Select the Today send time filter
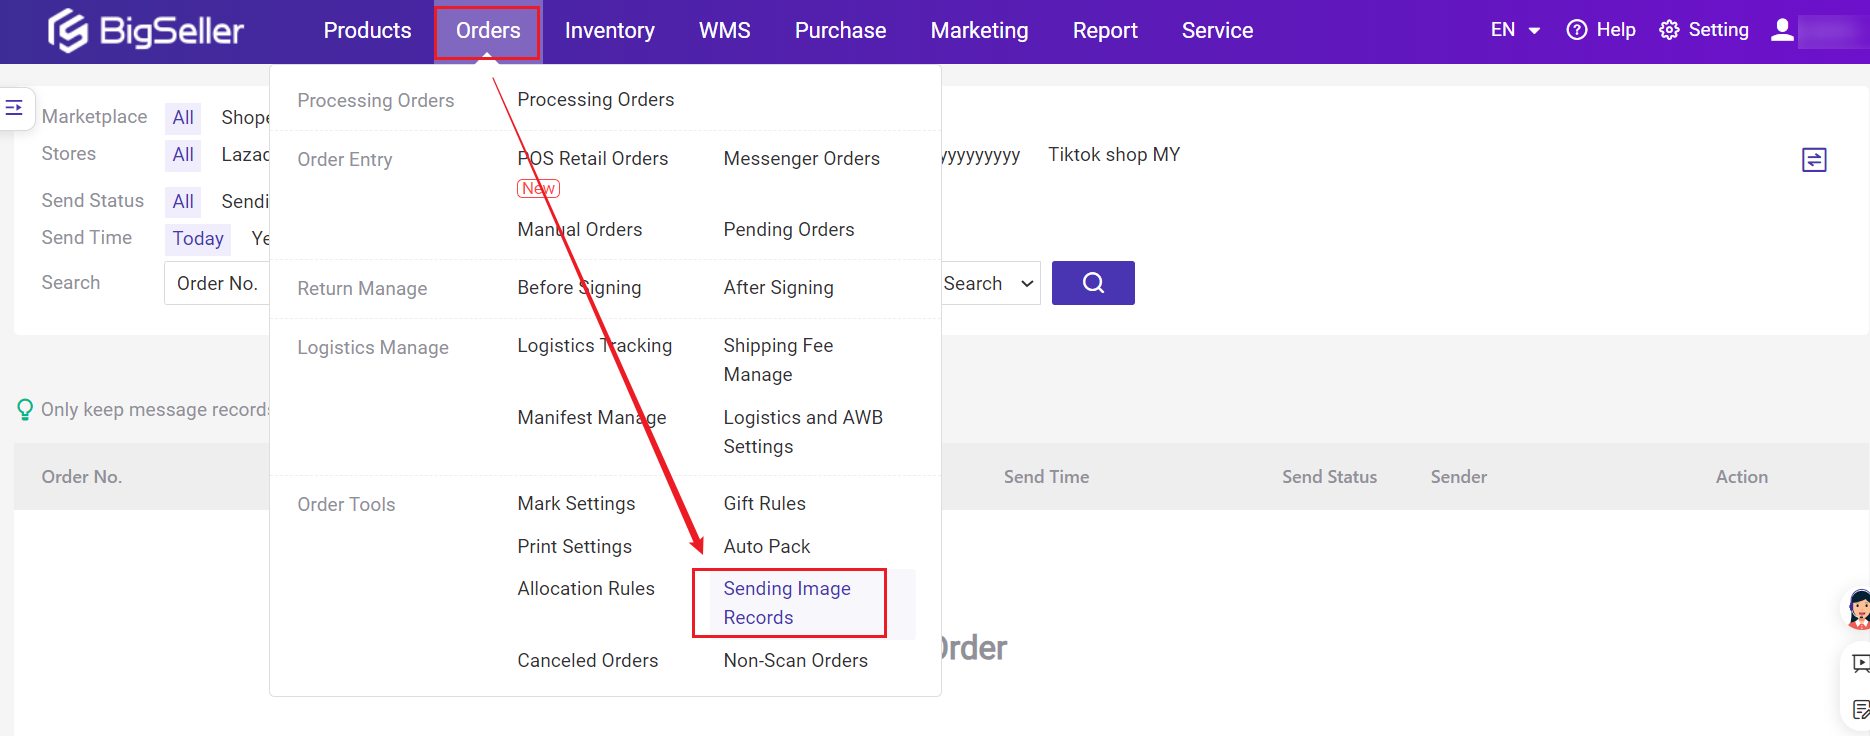The width and height of the screenshot is (1870, 736). [x=198, y=239]
